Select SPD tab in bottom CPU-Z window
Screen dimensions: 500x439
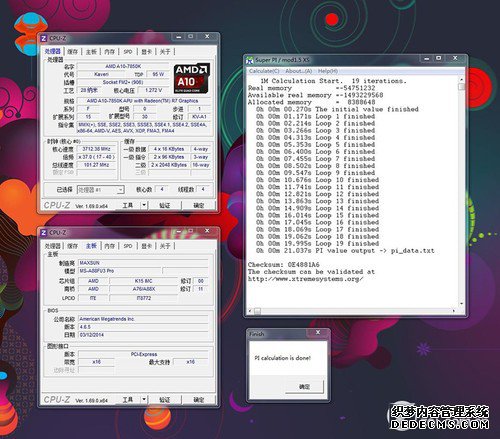[128, 246]
